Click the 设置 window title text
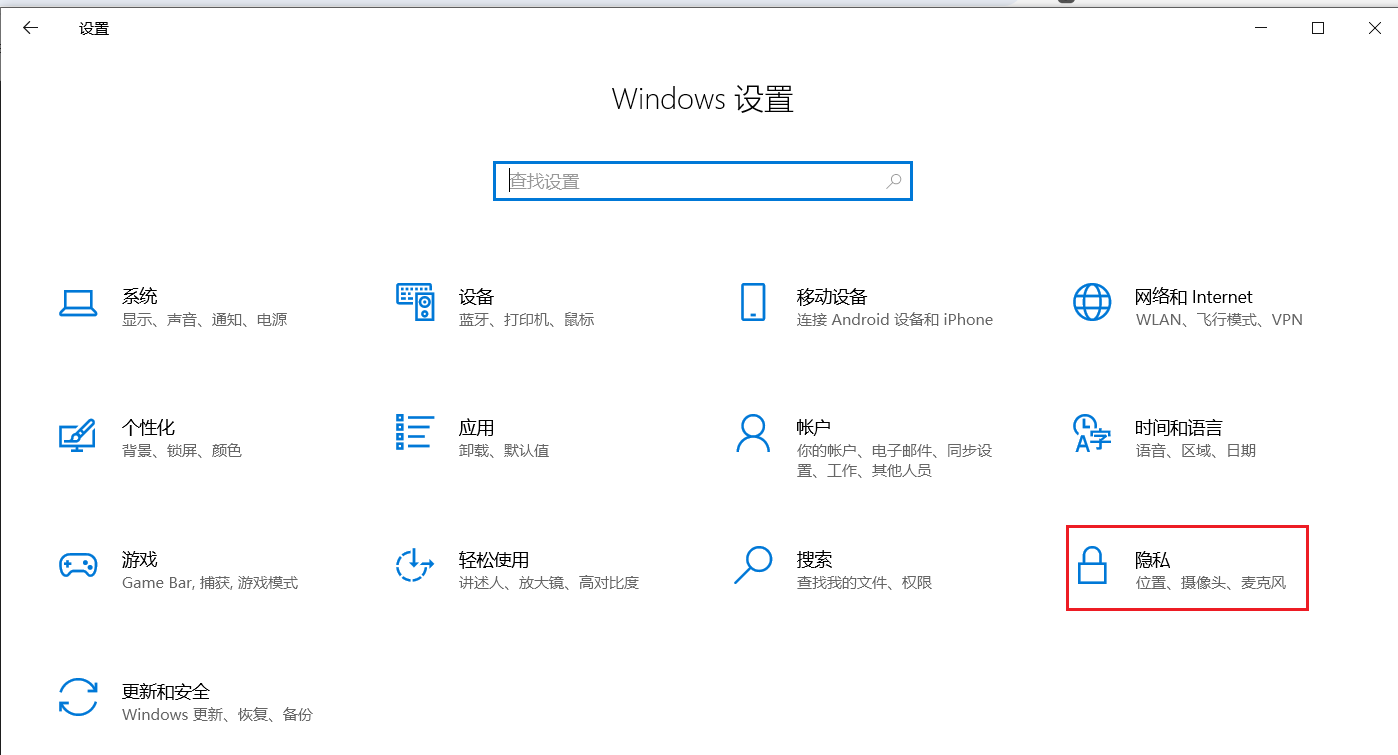1398x755 pixels. point(94,28)
